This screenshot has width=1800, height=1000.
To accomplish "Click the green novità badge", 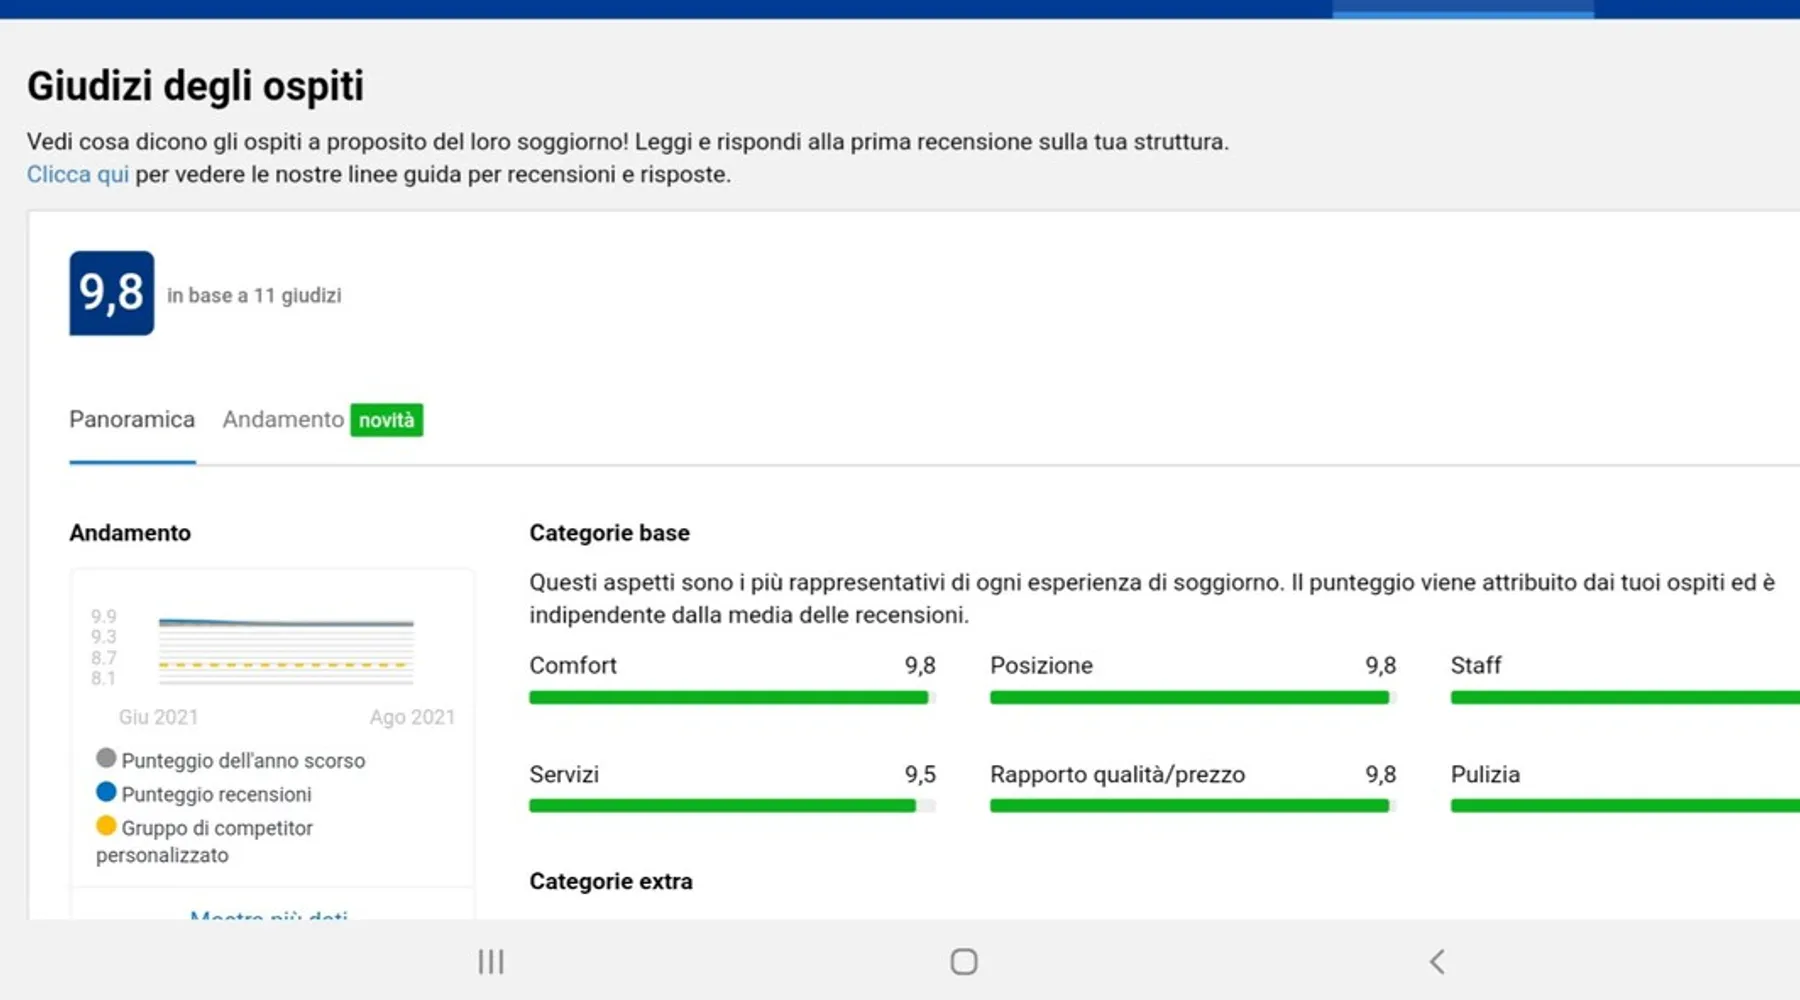I will (x=386, y=420).
